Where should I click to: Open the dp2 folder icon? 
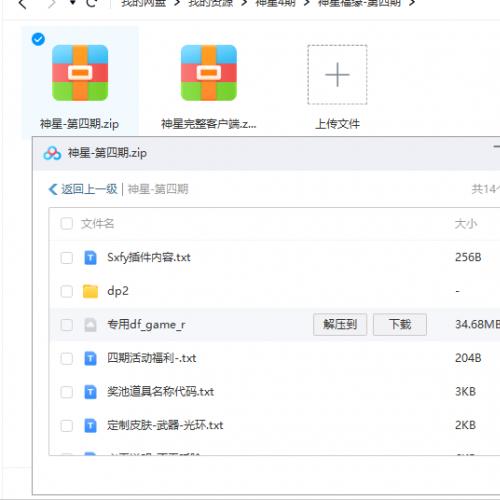point(90,291)
